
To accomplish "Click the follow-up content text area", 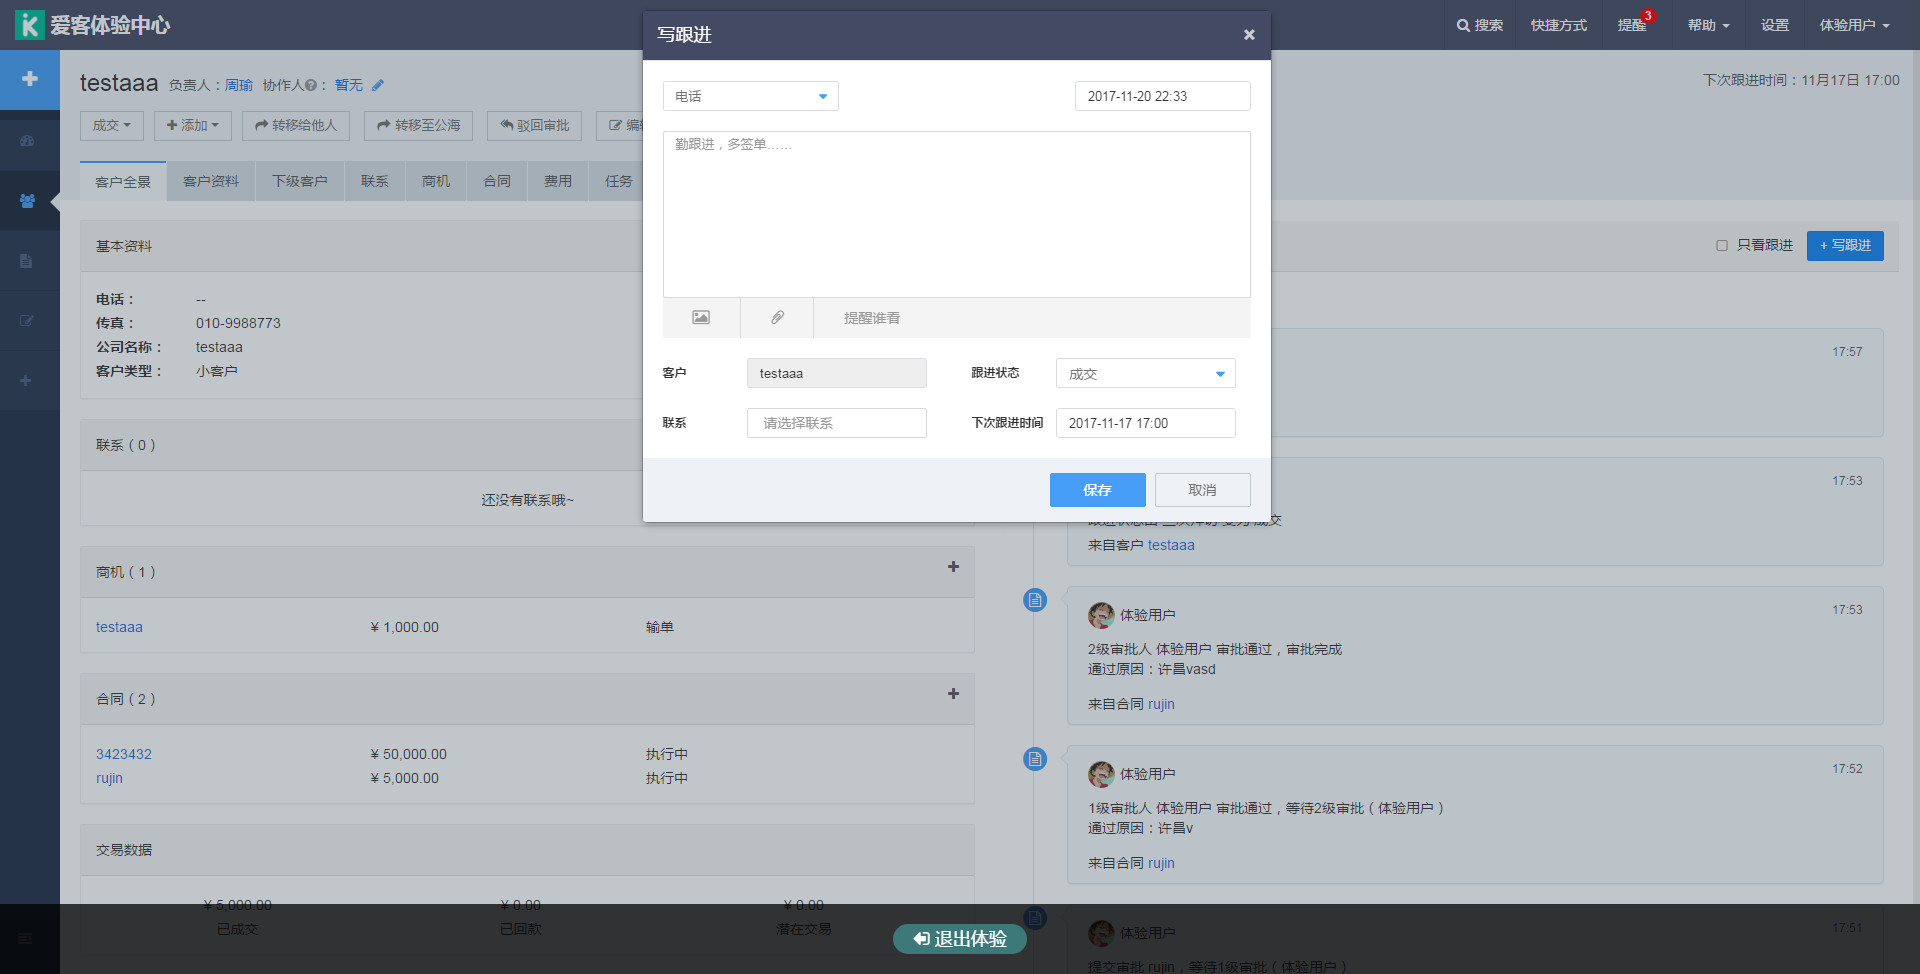I will click(957, 214).
